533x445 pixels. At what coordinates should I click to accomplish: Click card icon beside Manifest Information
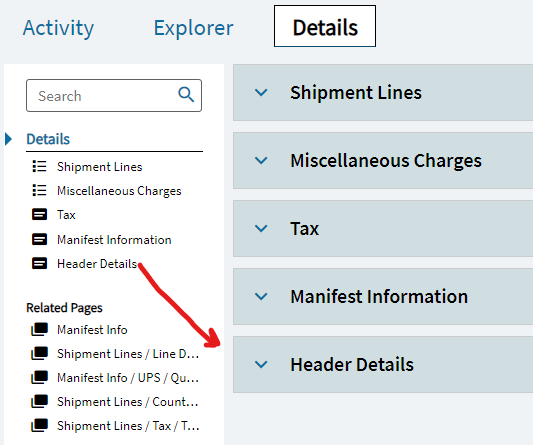pos(39,239)
